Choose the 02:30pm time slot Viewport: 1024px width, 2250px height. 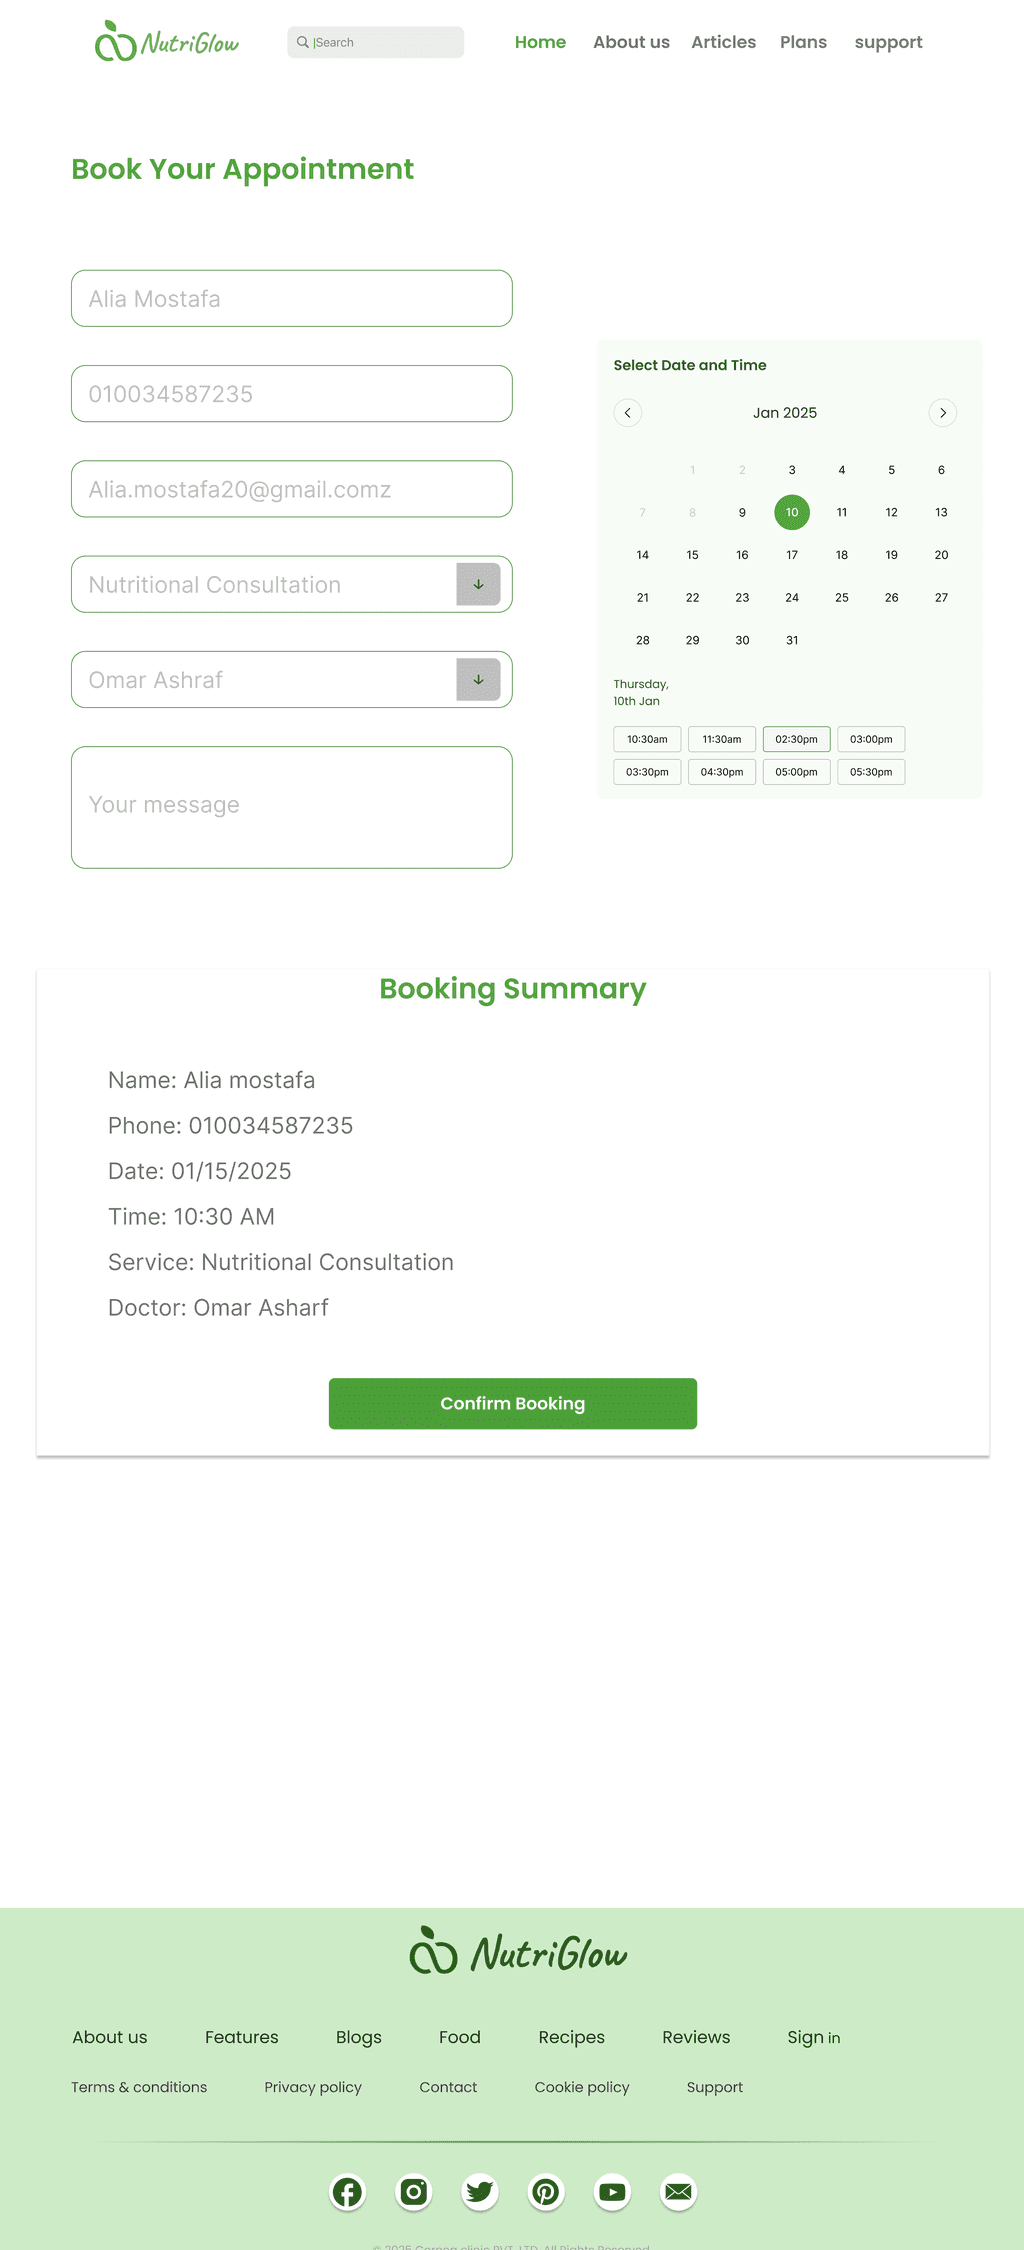click(796, 739)
